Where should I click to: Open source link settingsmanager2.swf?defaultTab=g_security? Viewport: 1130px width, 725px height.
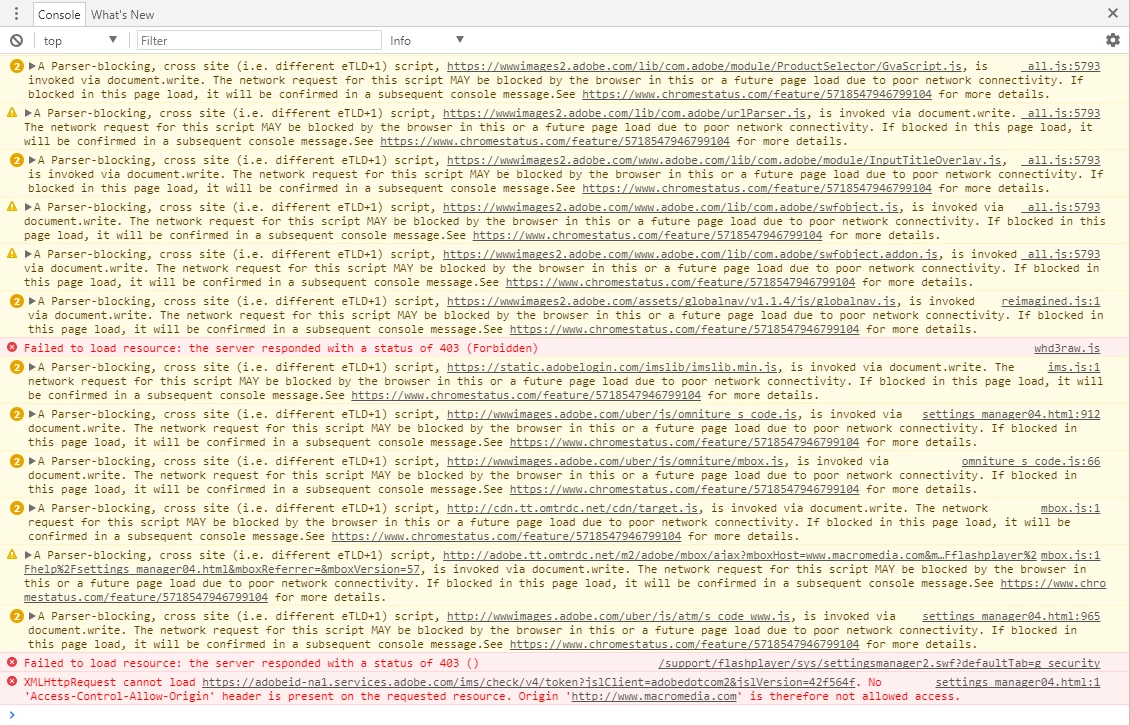point(879,663)
